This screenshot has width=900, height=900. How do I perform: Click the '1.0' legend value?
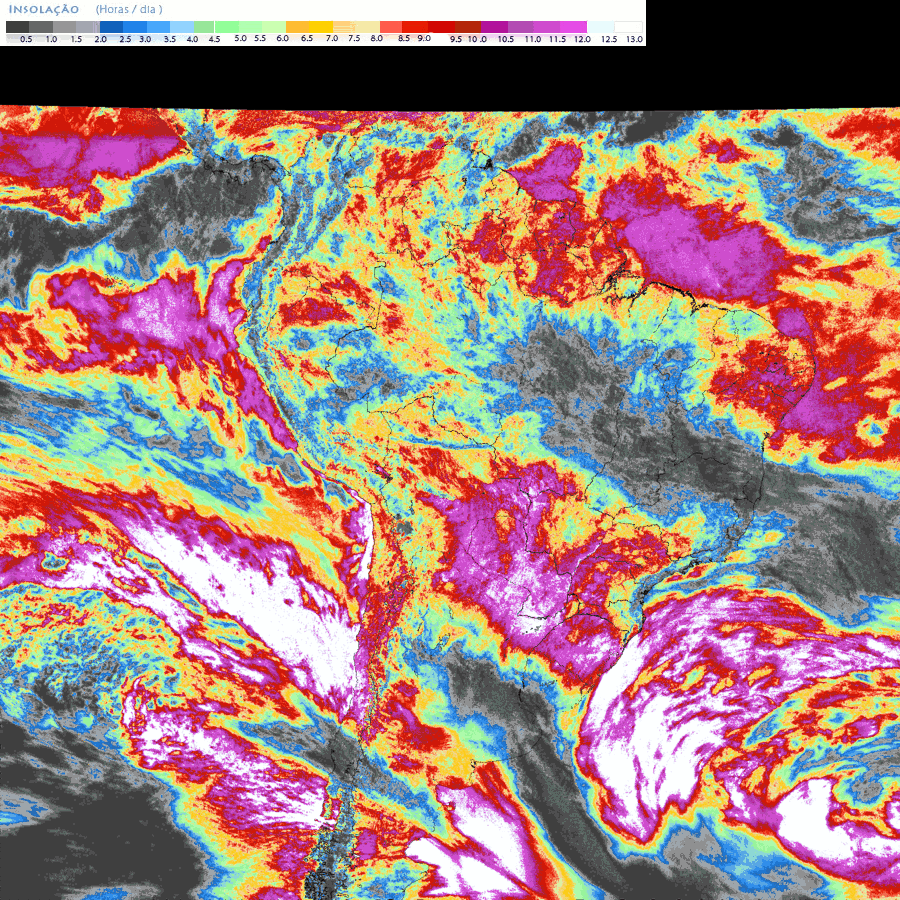51,39
